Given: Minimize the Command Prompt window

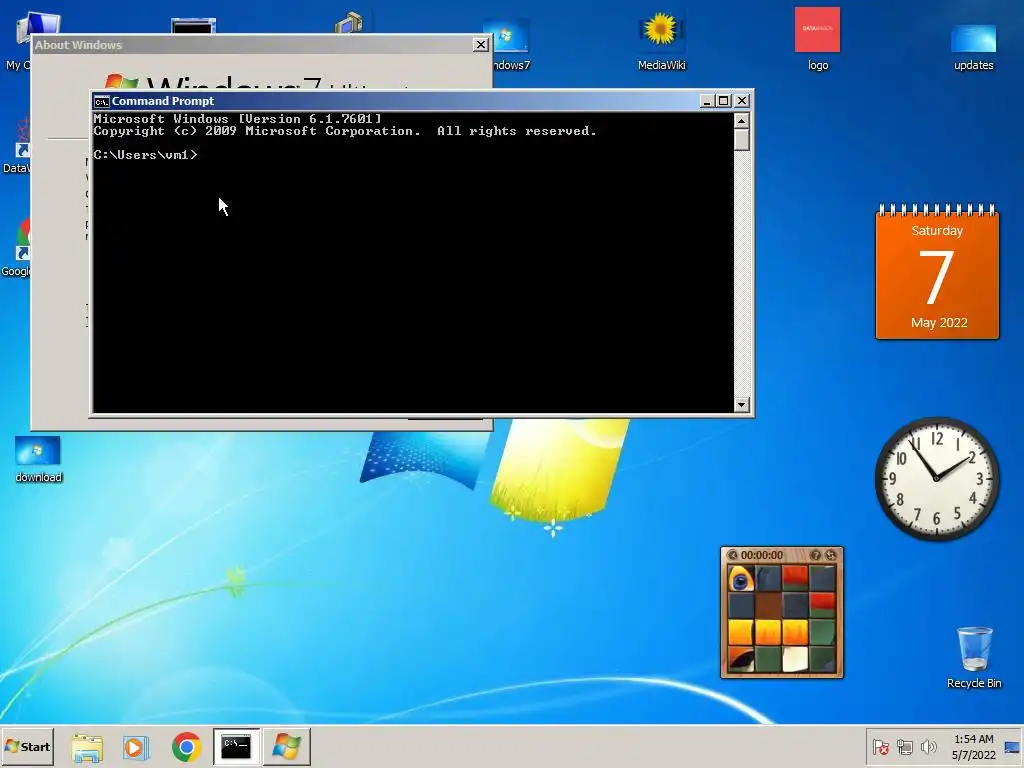Looking at the screenshot, I should (x=707, y=101).
